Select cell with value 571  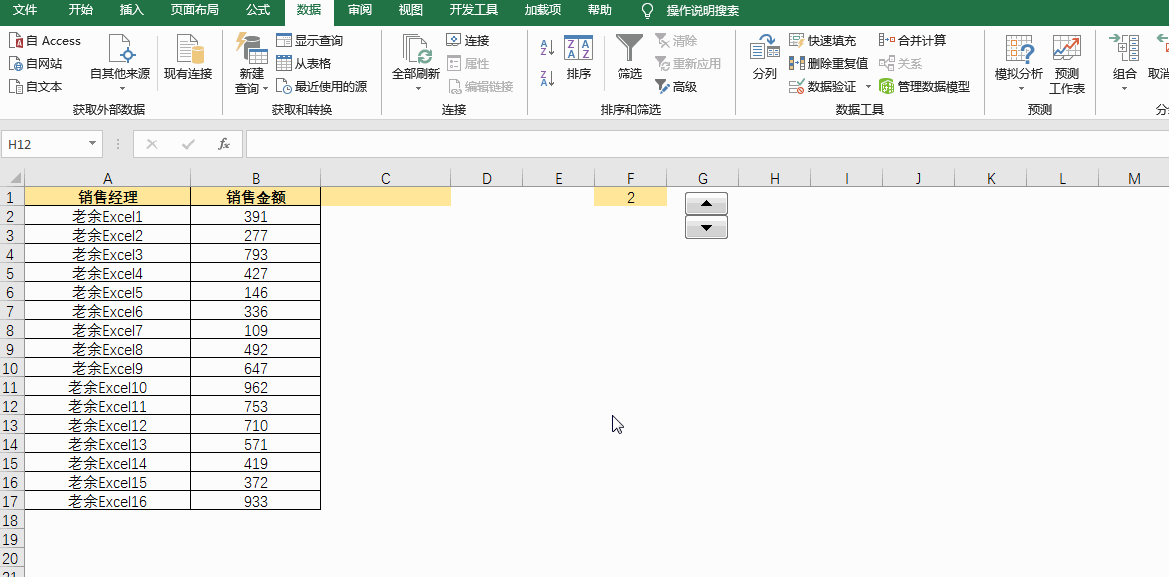(x=256, y=444)
